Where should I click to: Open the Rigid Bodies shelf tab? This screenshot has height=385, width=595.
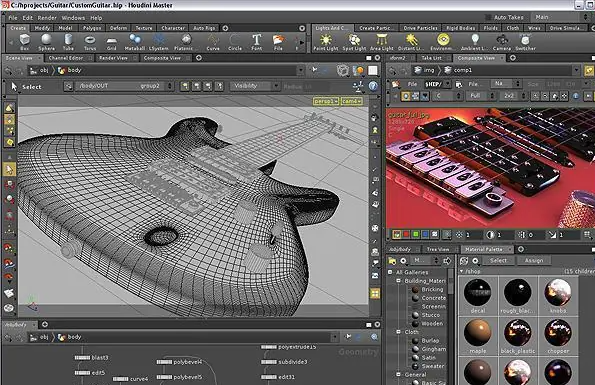461,28
